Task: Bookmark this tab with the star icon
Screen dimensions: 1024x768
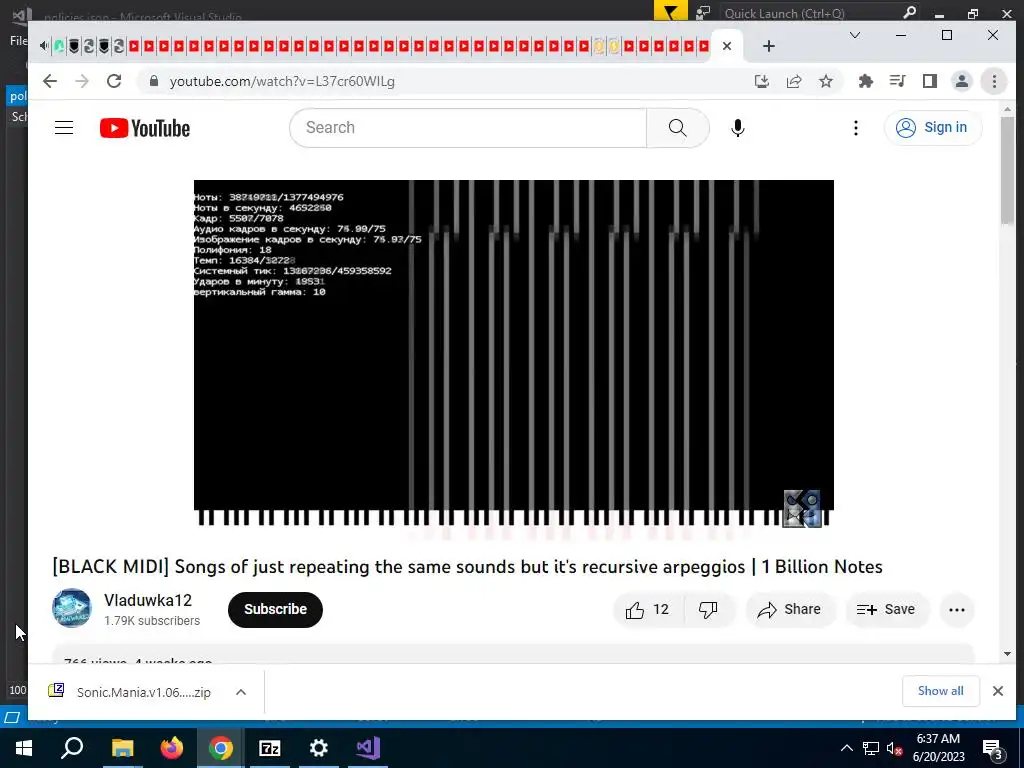Action: tap(826, 81)
